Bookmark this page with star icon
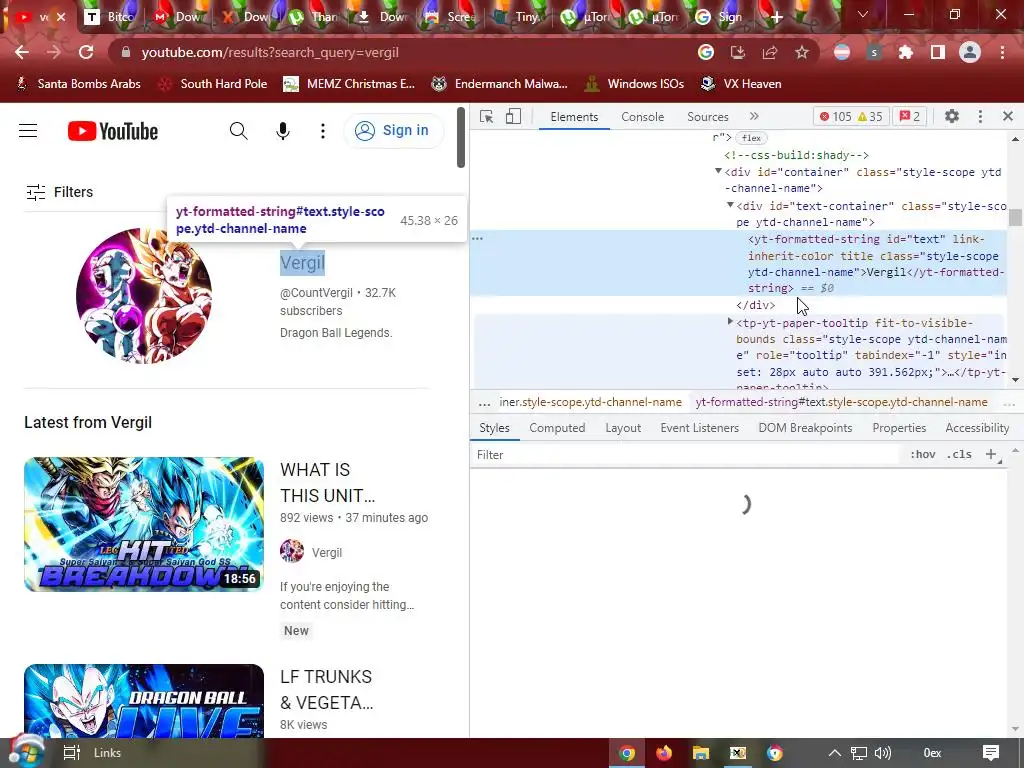This screenshot has width=1024, height=768. [x=801, y=52]
